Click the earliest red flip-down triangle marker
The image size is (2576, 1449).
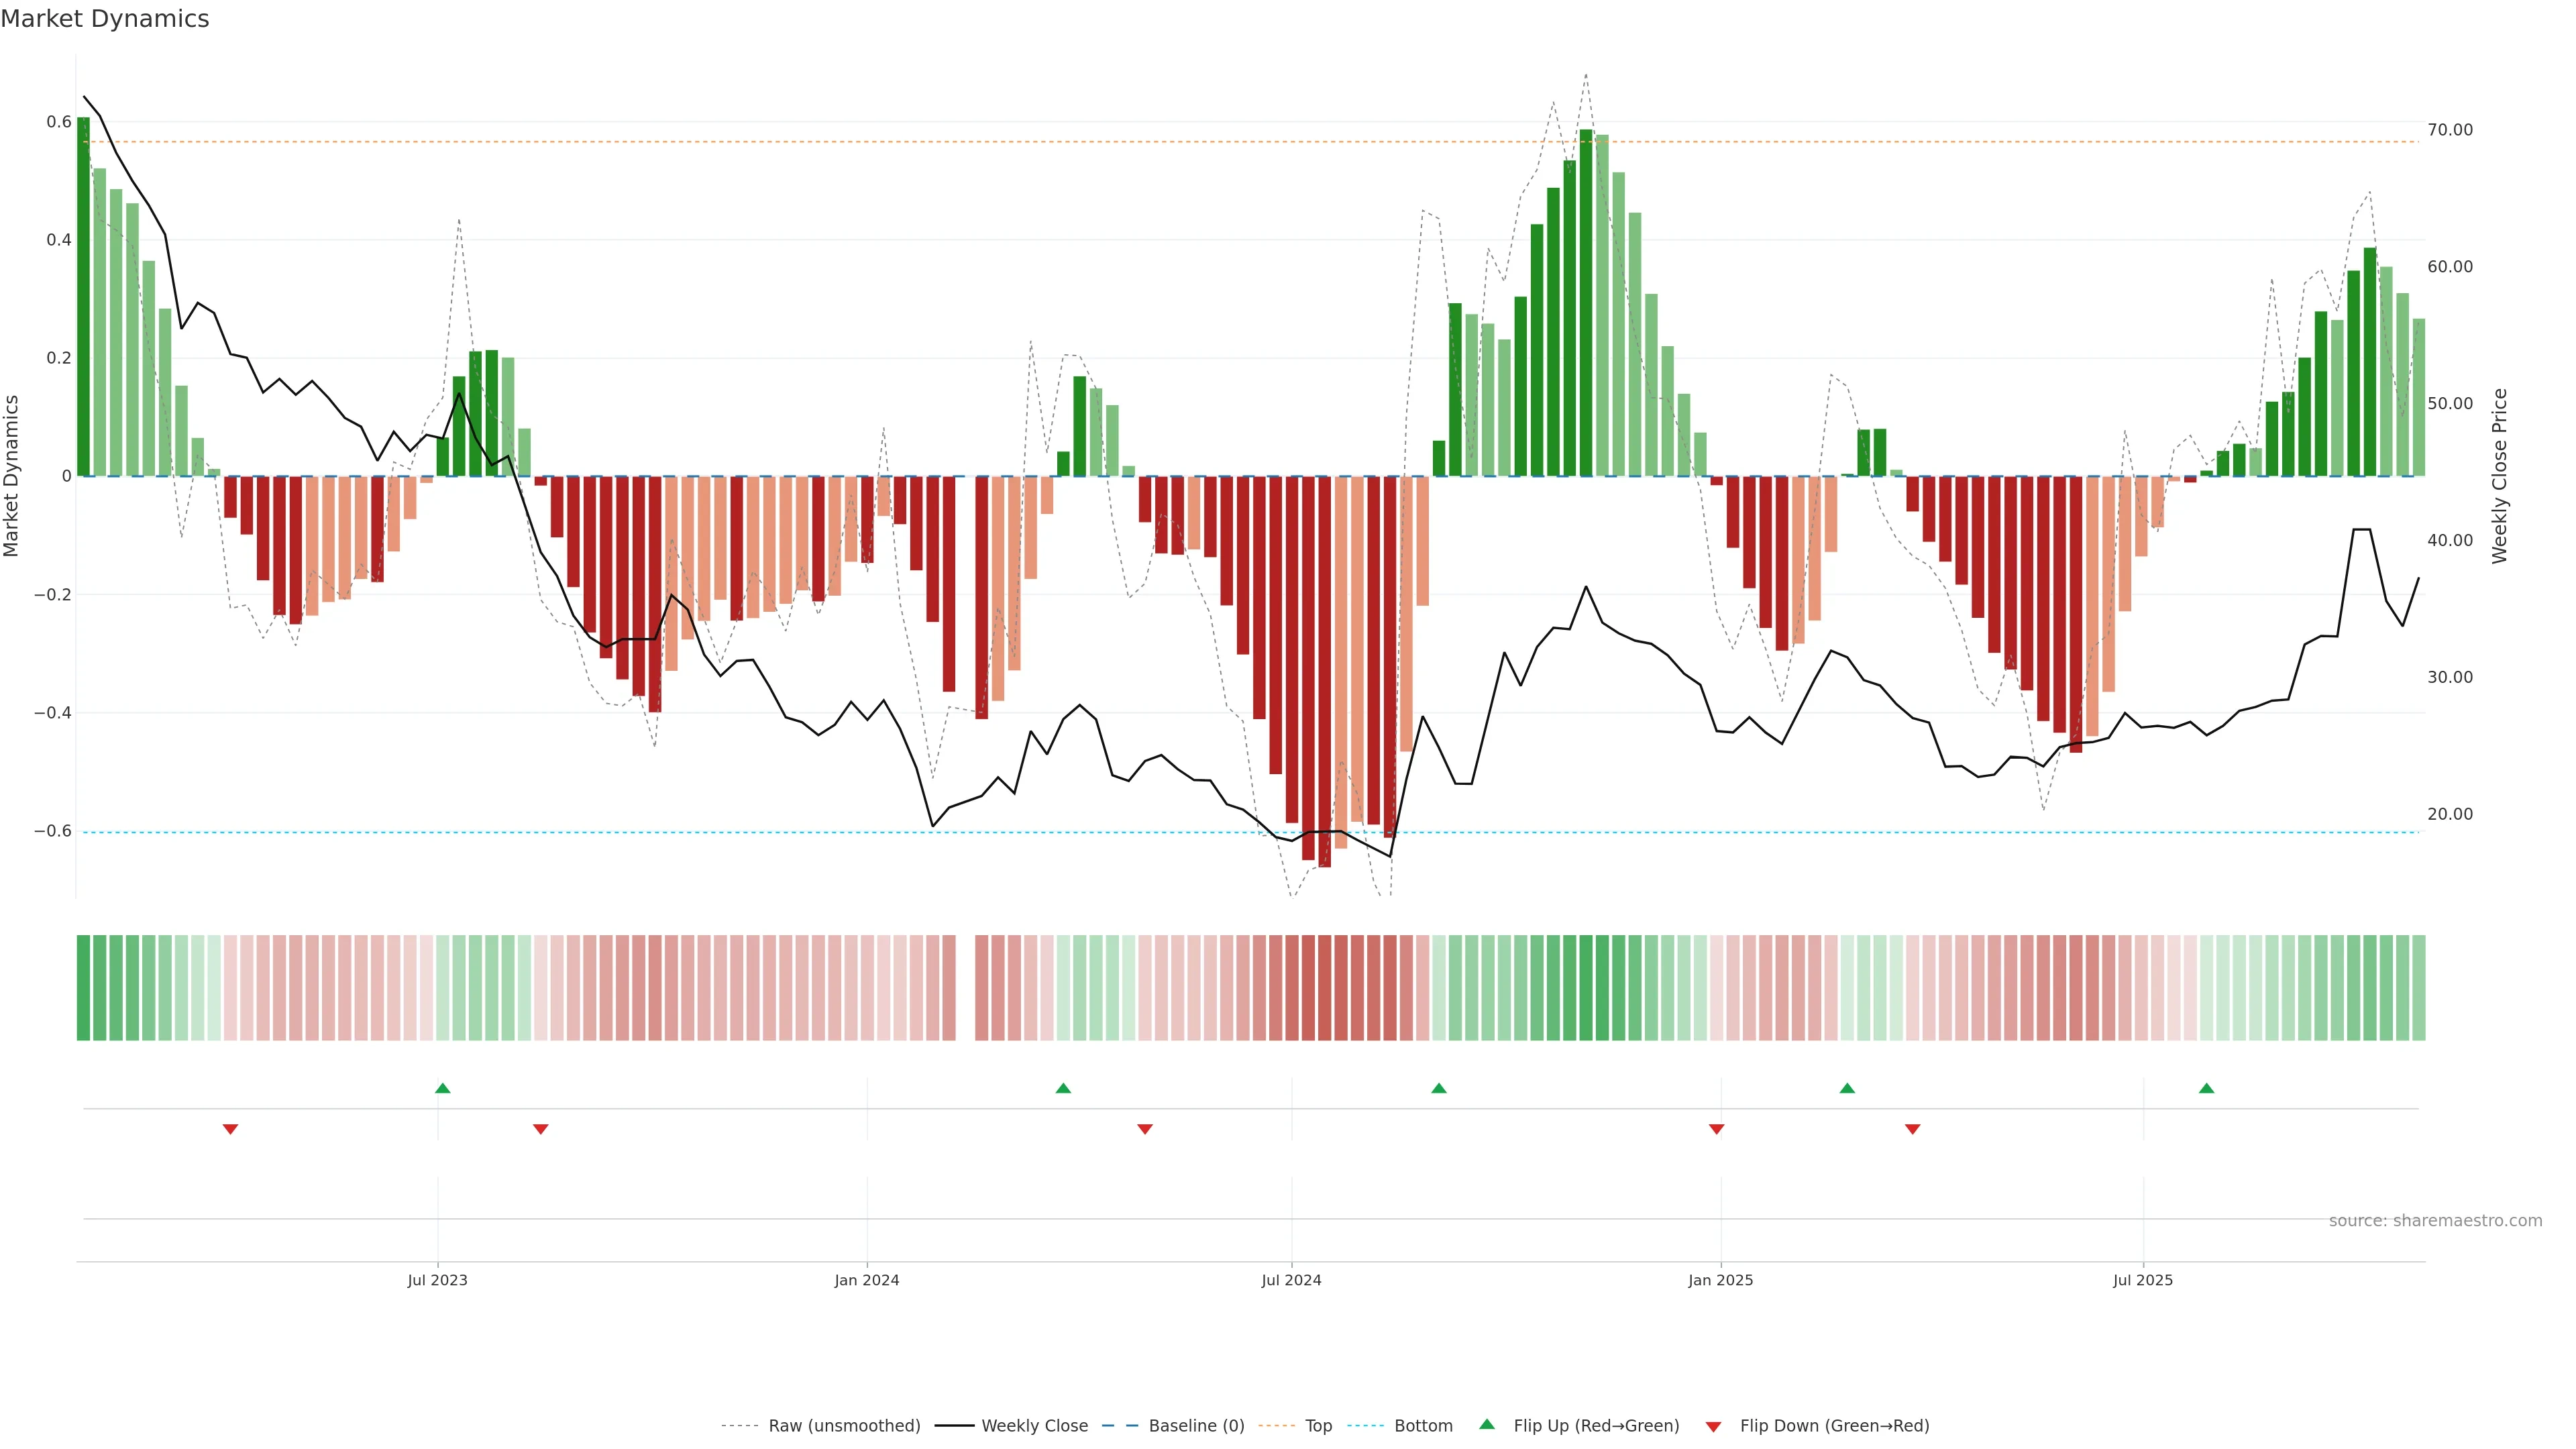(x=230, y=1129)
